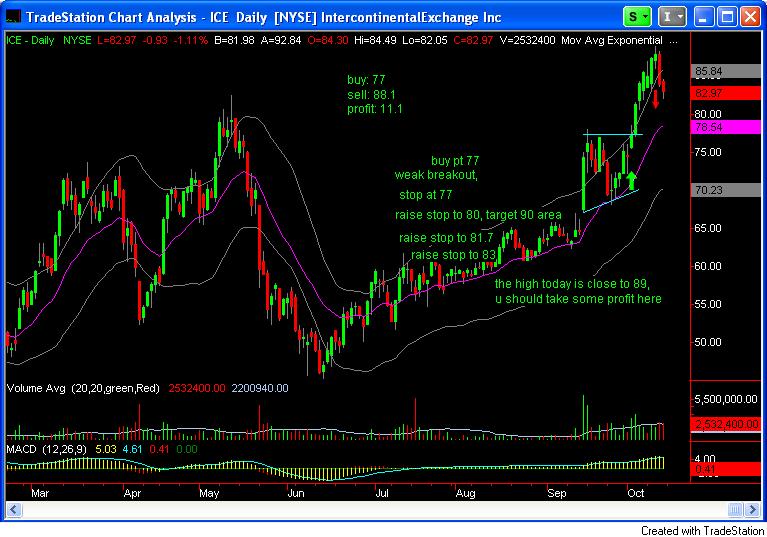
Task: Click the 'Mar' time axis label
Action: coord(40,493)
